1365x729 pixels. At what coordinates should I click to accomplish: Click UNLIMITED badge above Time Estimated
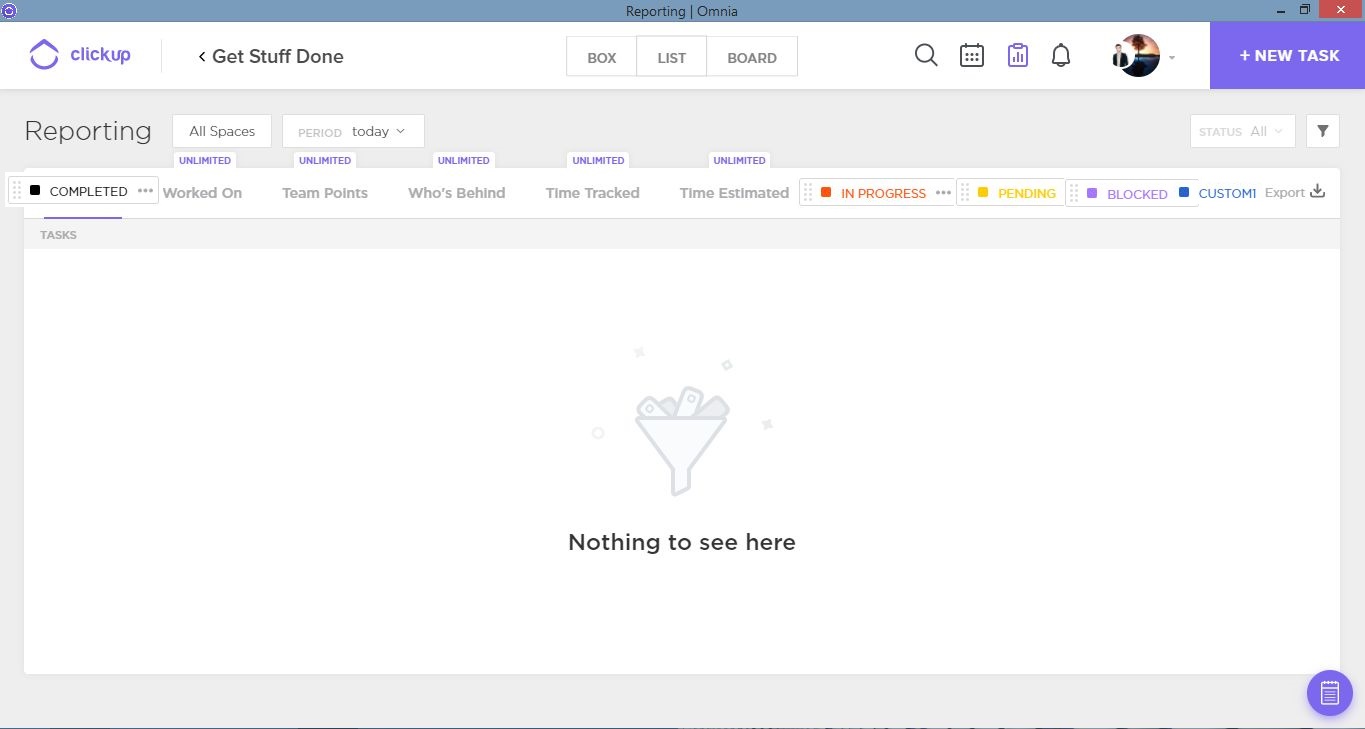pos(740,160)
